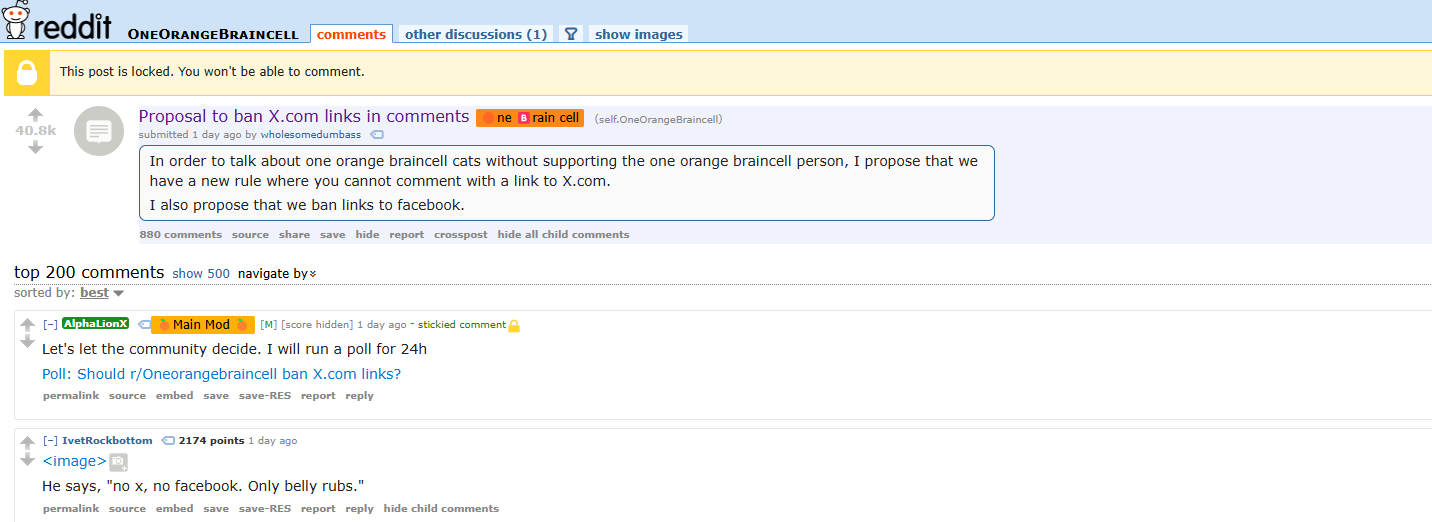1432x522 pixels.
Task: Click the orange One Brain cell flair
Action: pos(530,117)
